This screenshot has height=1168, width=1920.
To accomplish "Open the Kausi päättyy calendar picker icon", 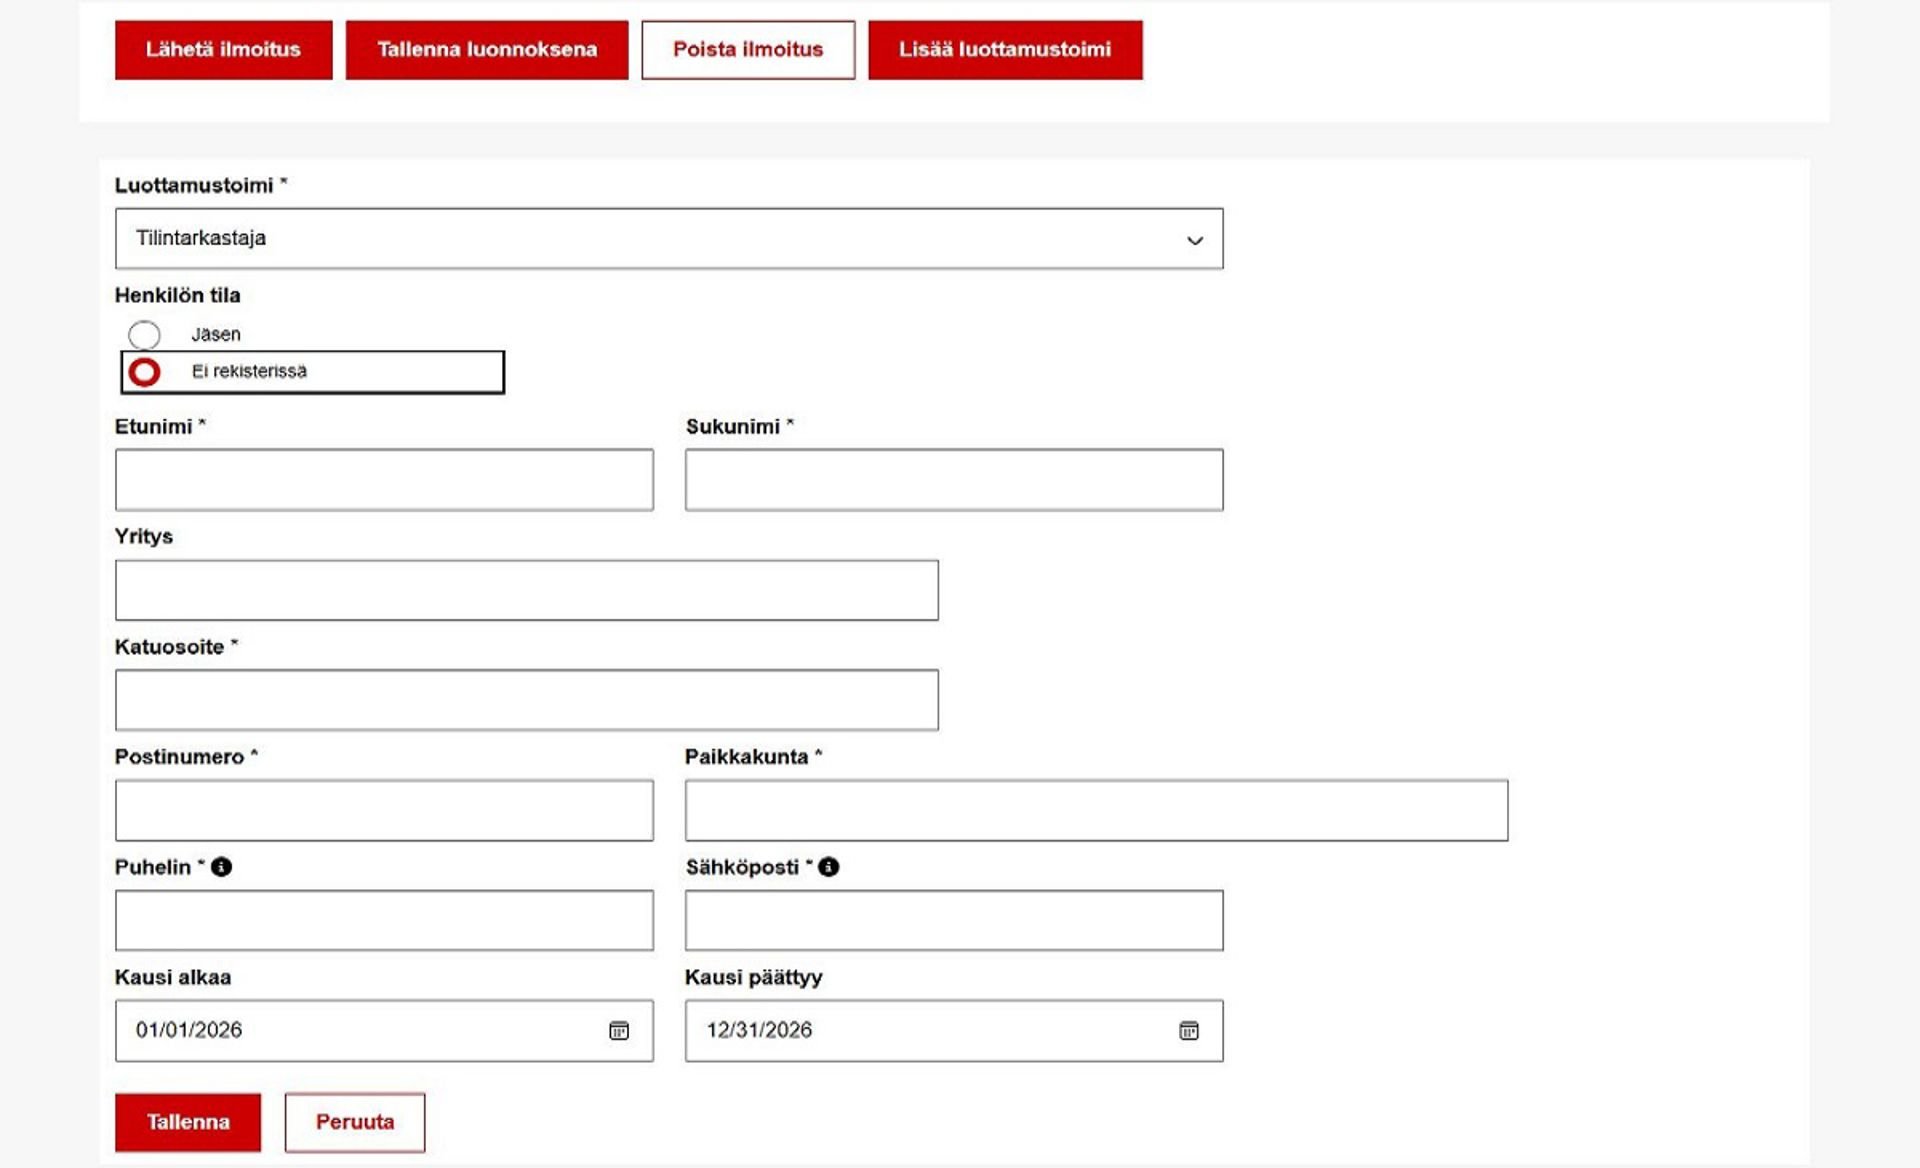I will [1188, 1030].
